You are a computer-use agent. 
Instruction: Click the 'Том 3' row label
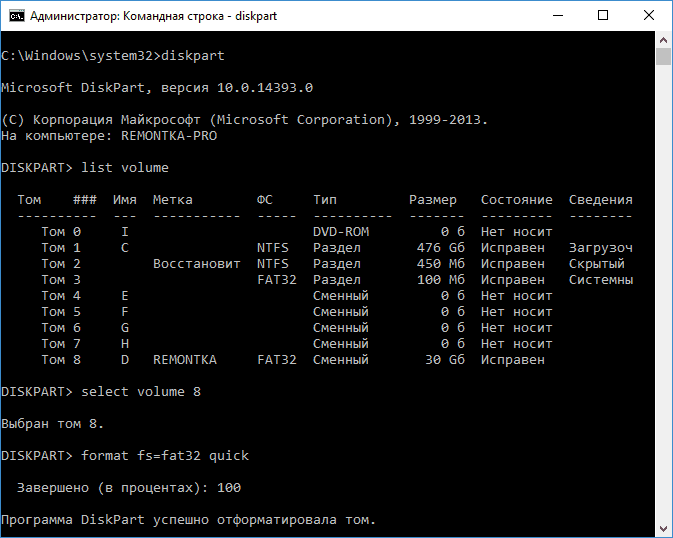[61, 280]
